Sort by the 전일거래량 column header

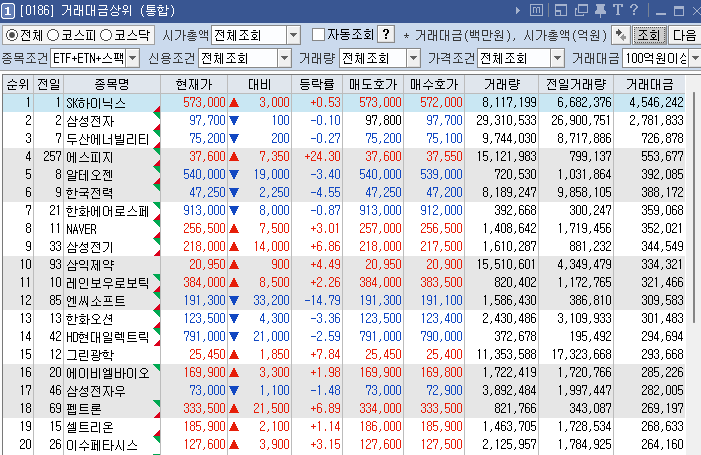576,84
